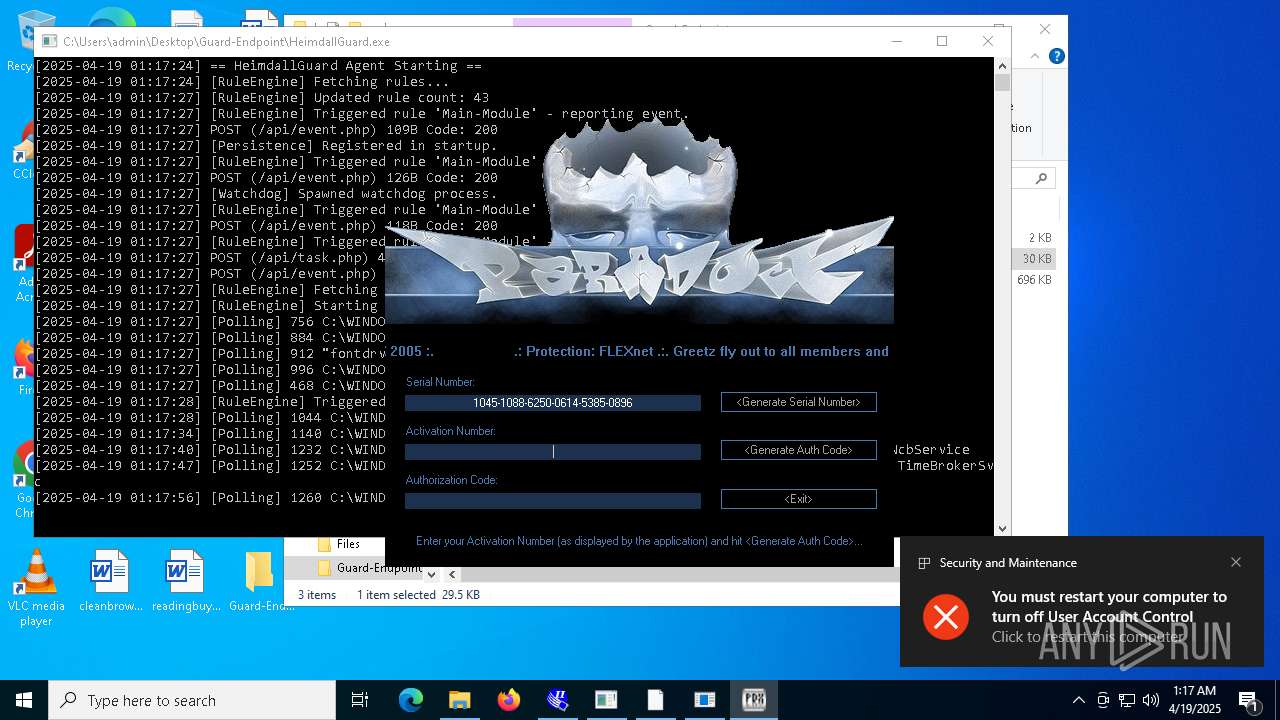Click the Generate Auth Code button
Image resolution: width=1280 pixels, height=720 pixels.
pyautogui.click(x=798, y=450)
